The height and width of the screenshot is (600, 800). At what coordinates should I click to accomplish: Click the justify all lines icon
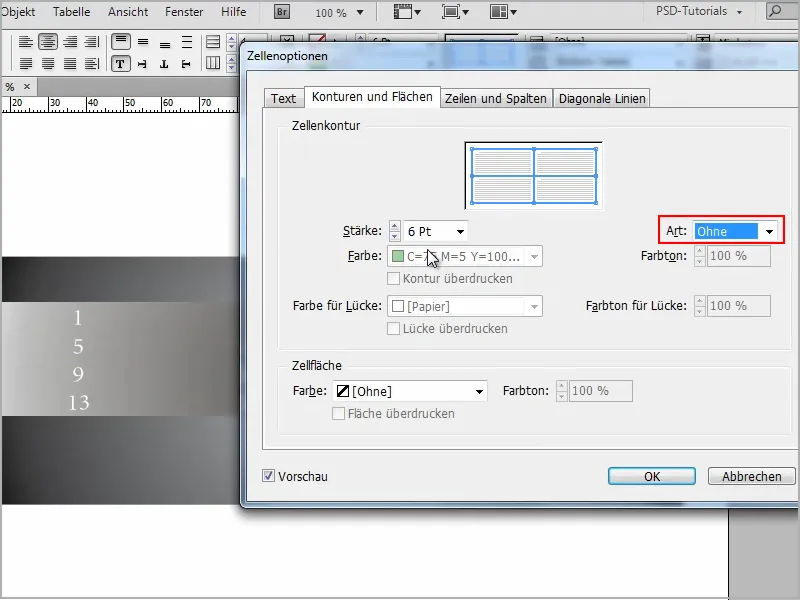click(70, 64)
